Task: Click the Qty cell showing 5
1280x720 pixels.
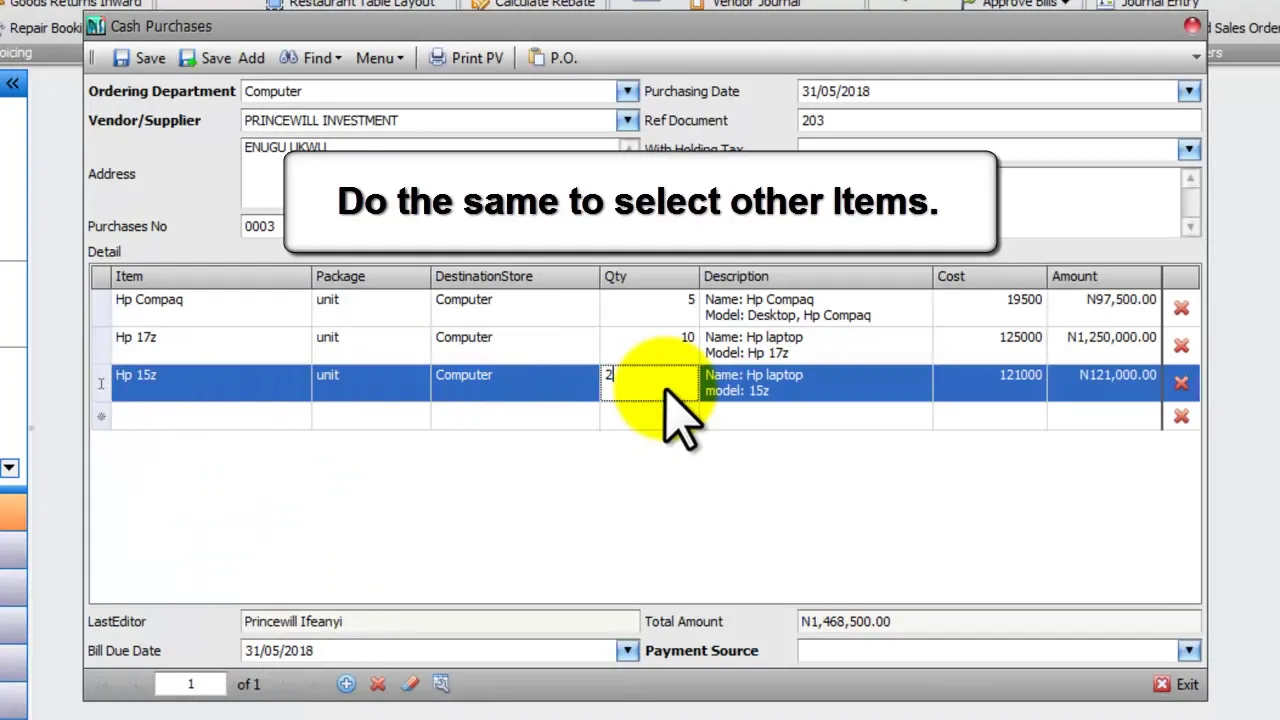Action: point(649,307)
